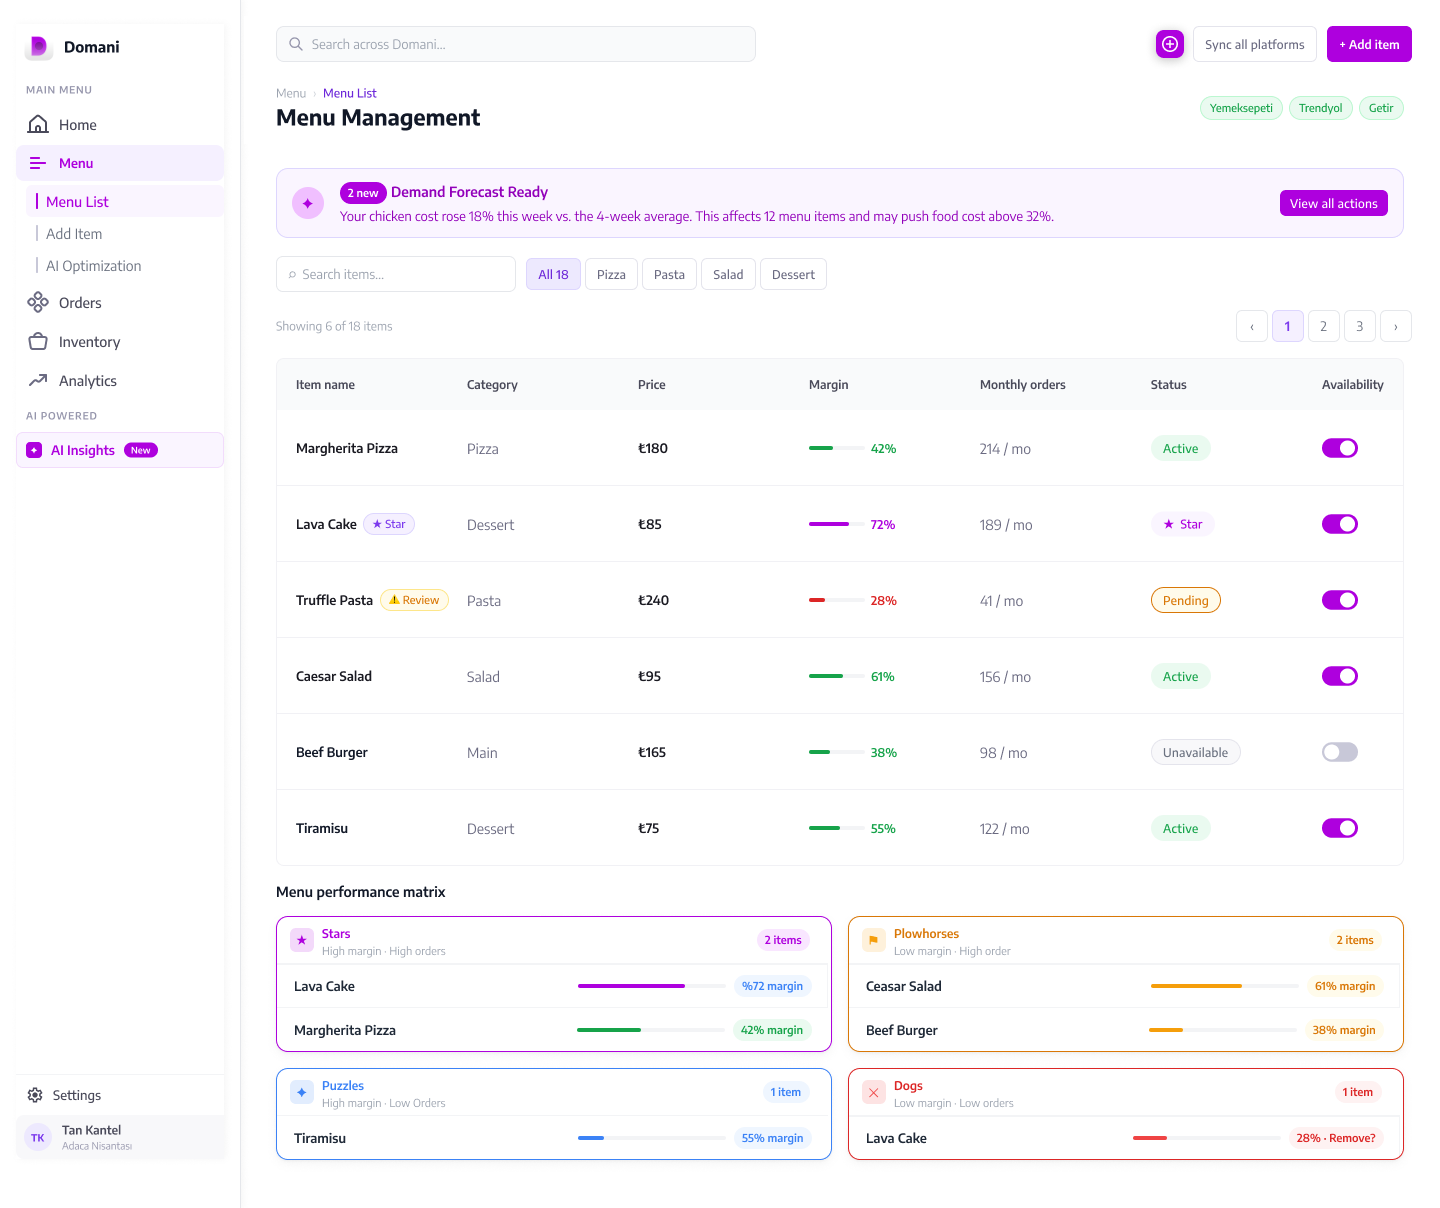Click the Home house icon
The width and height of the screenshot is (1440, 1208).
[38, 124]
